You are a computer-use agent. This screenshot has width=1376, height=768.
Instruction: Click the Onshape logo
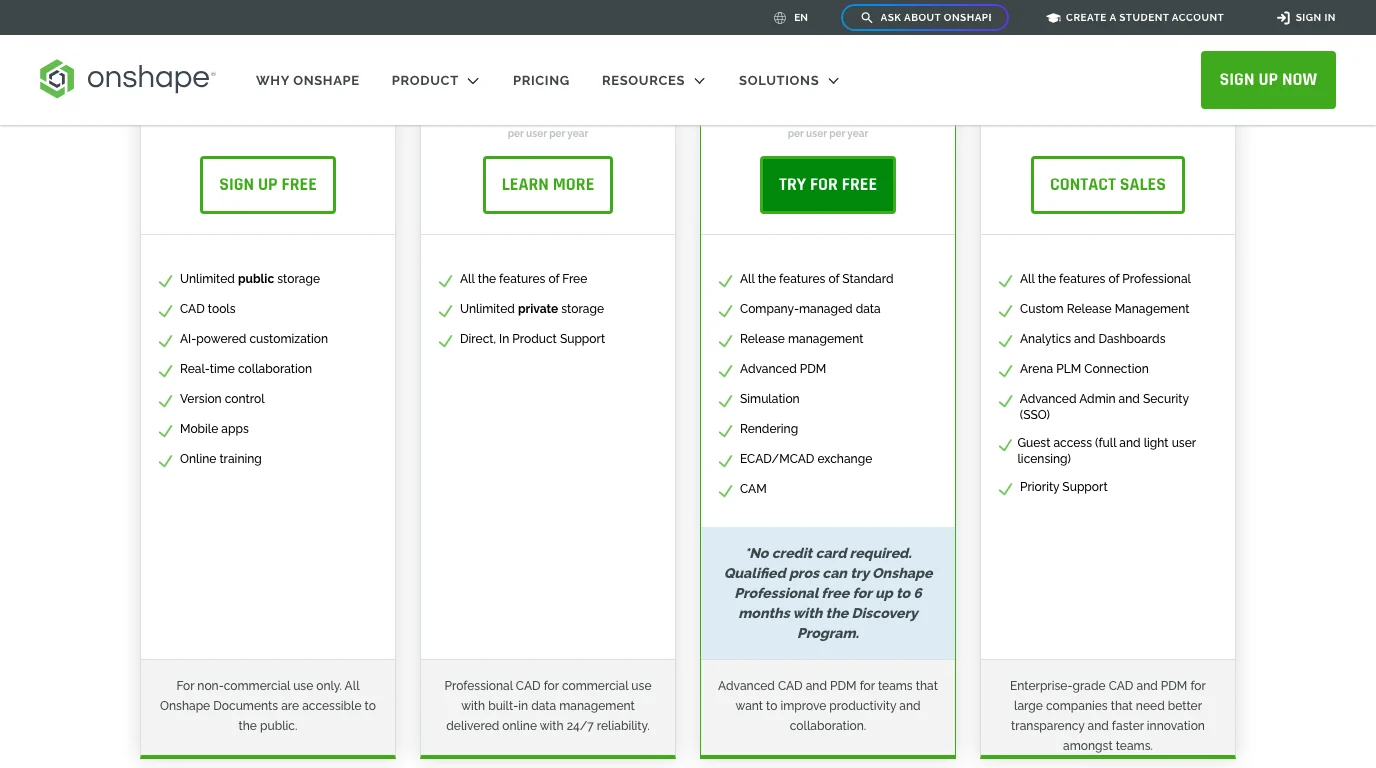tap(127, 79)
